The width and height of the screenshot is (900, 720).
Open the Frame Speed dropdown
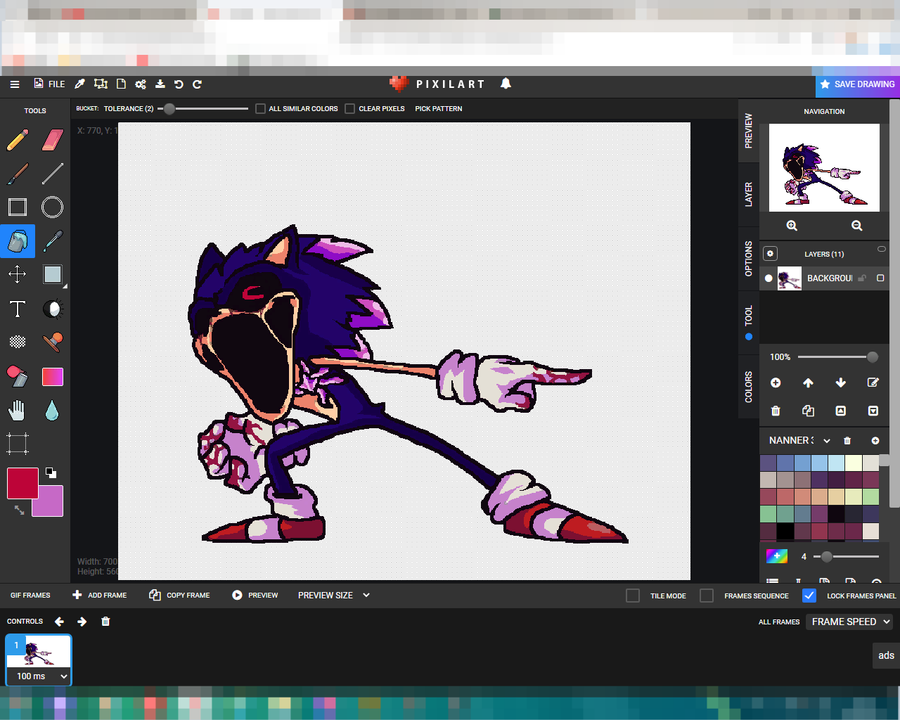(849, 622)
